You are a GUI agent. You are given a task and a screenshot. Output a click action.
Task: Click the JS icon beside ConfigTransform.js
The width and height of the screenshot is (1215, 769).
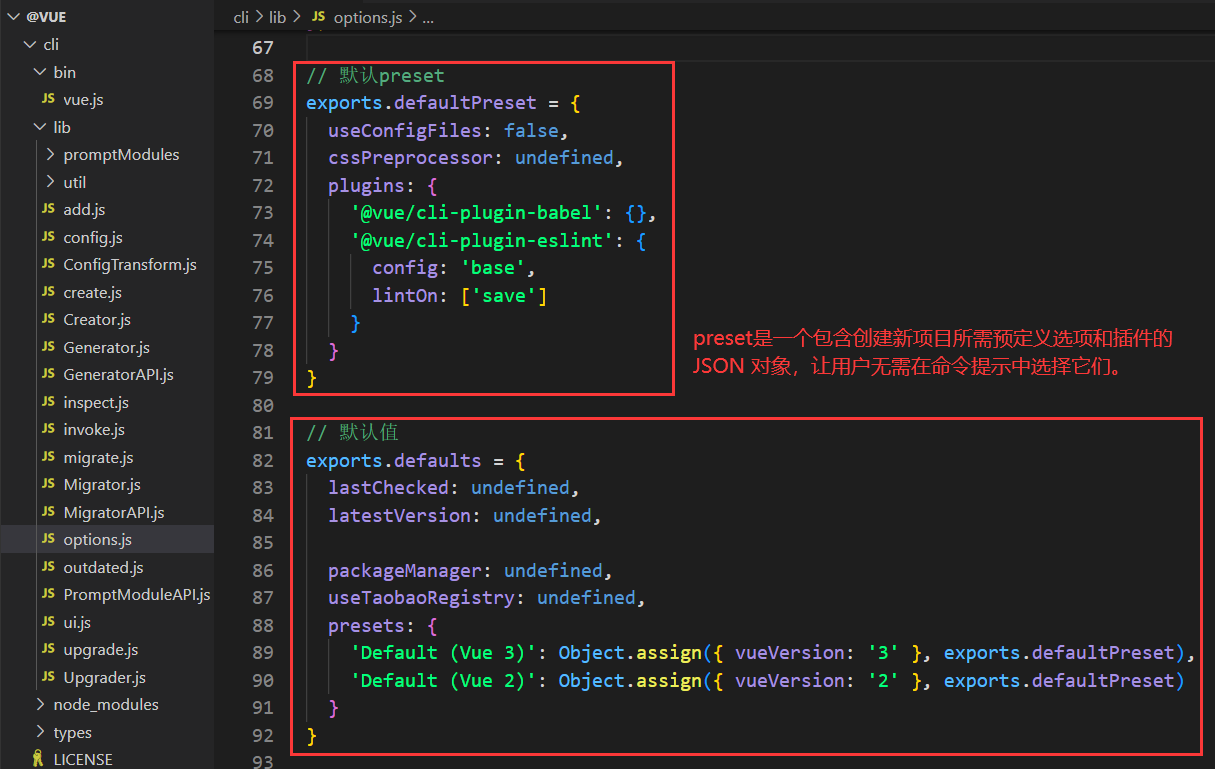pos(48,265)
